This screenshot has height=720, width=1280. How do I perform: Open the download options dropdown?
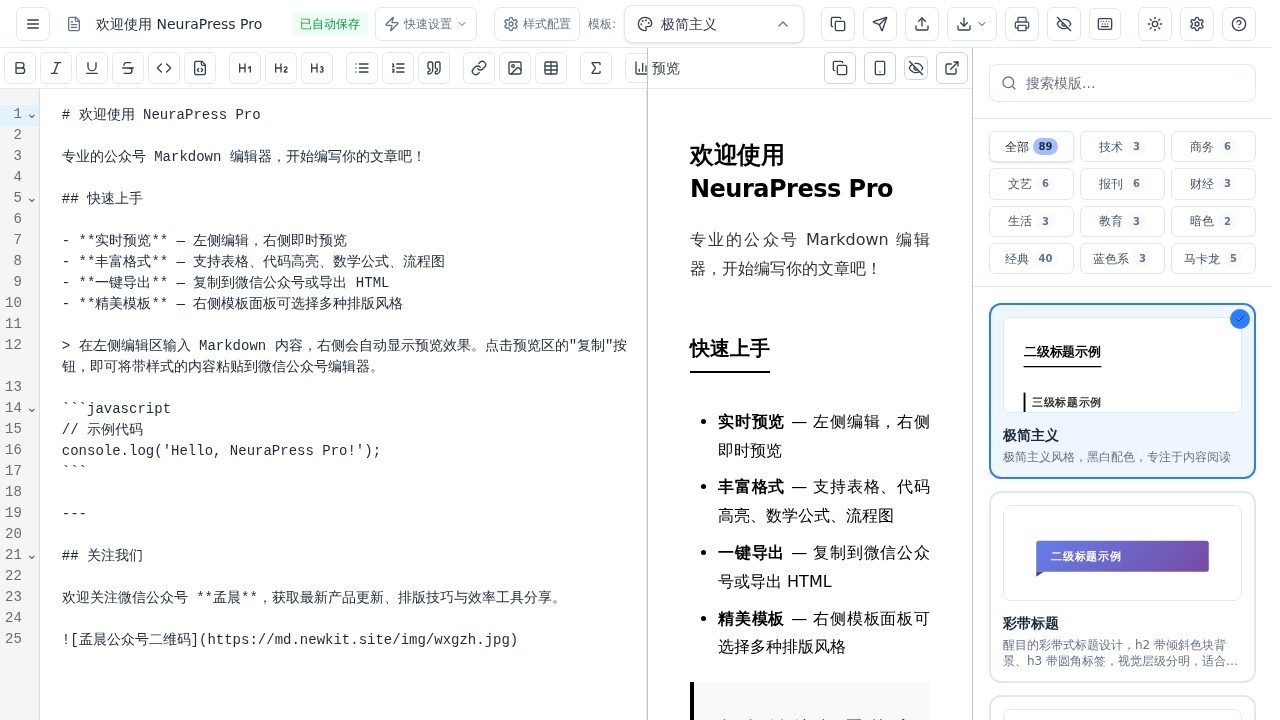point(972,24)
